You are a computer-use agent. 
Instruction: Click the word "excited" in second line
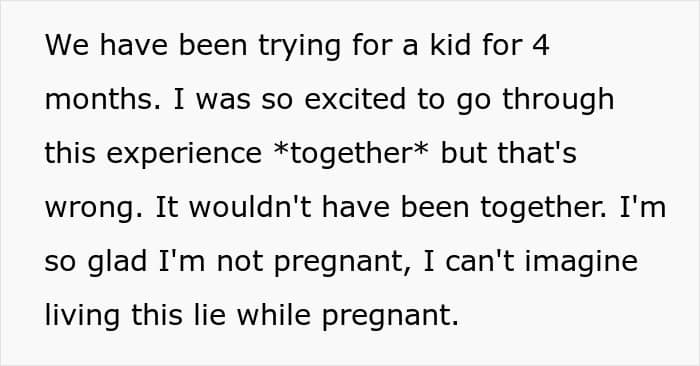(x=355, y=99)
